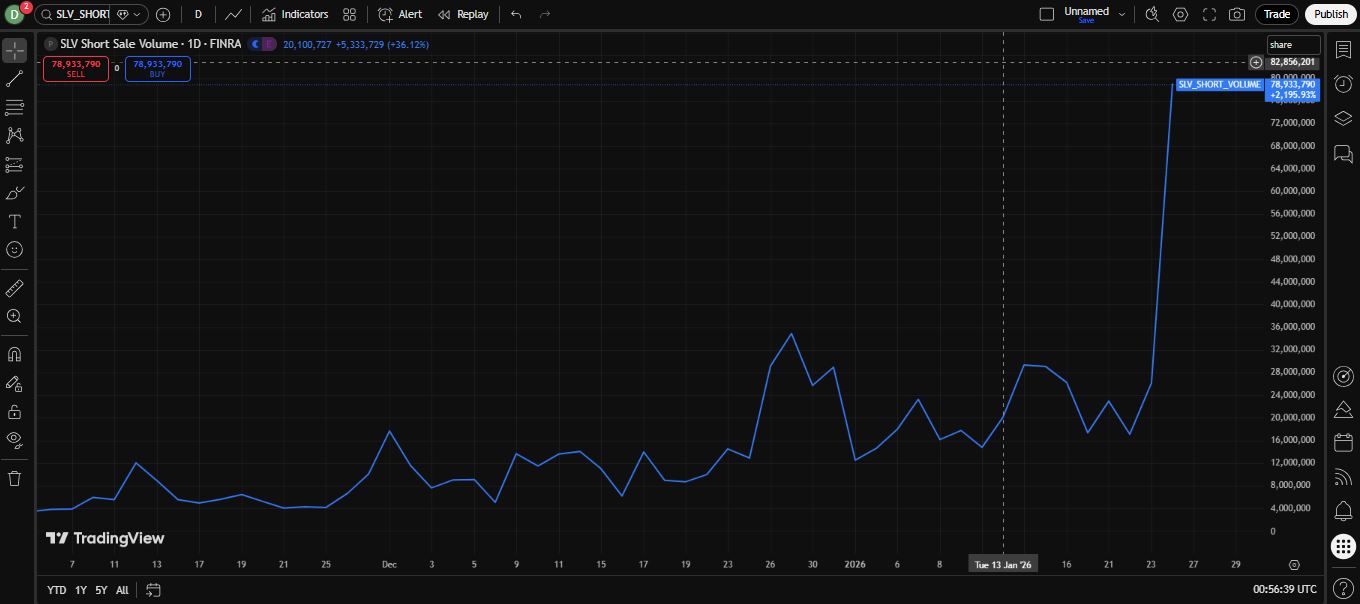Viewport: 1360px width, 604px height.
Task: Open the chats panel icon
Action: point(1343,154)
